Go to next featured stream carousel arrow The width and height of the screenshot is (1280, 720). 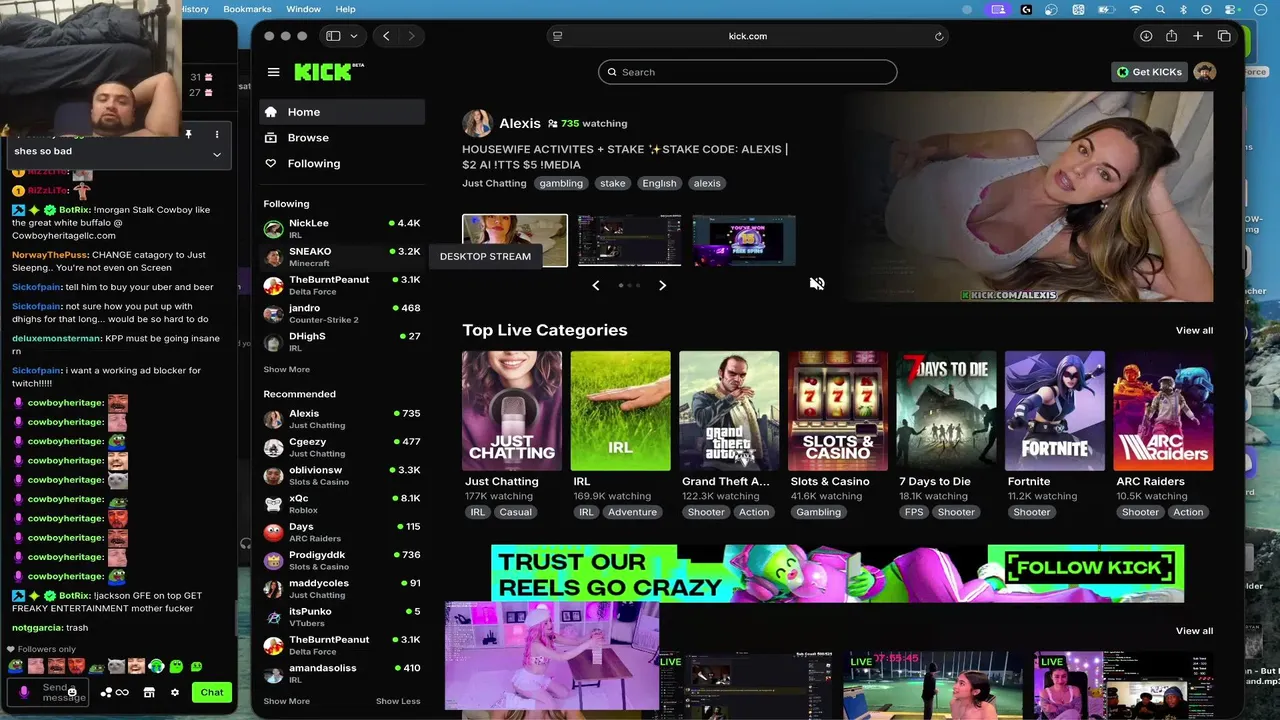pos(662,285)
